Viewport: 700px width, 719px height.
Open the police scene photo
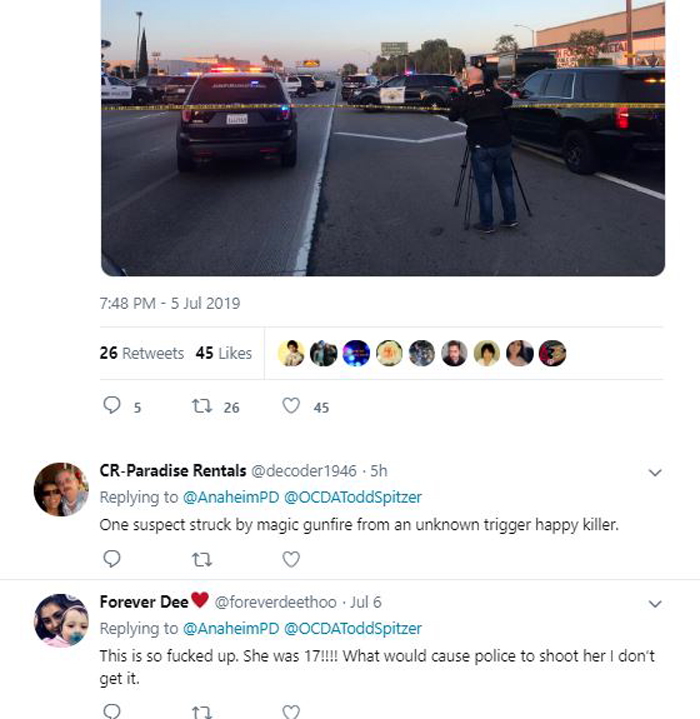pos(383,138)
